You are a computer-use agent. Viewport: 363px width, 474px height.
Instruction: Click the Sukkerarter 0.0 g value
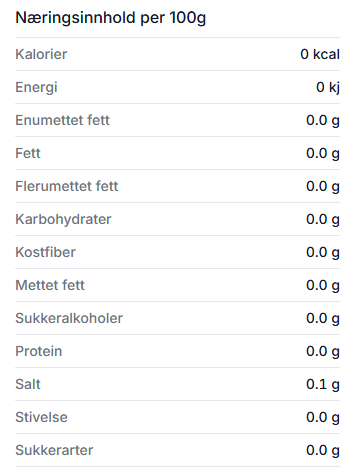(323, 451)
